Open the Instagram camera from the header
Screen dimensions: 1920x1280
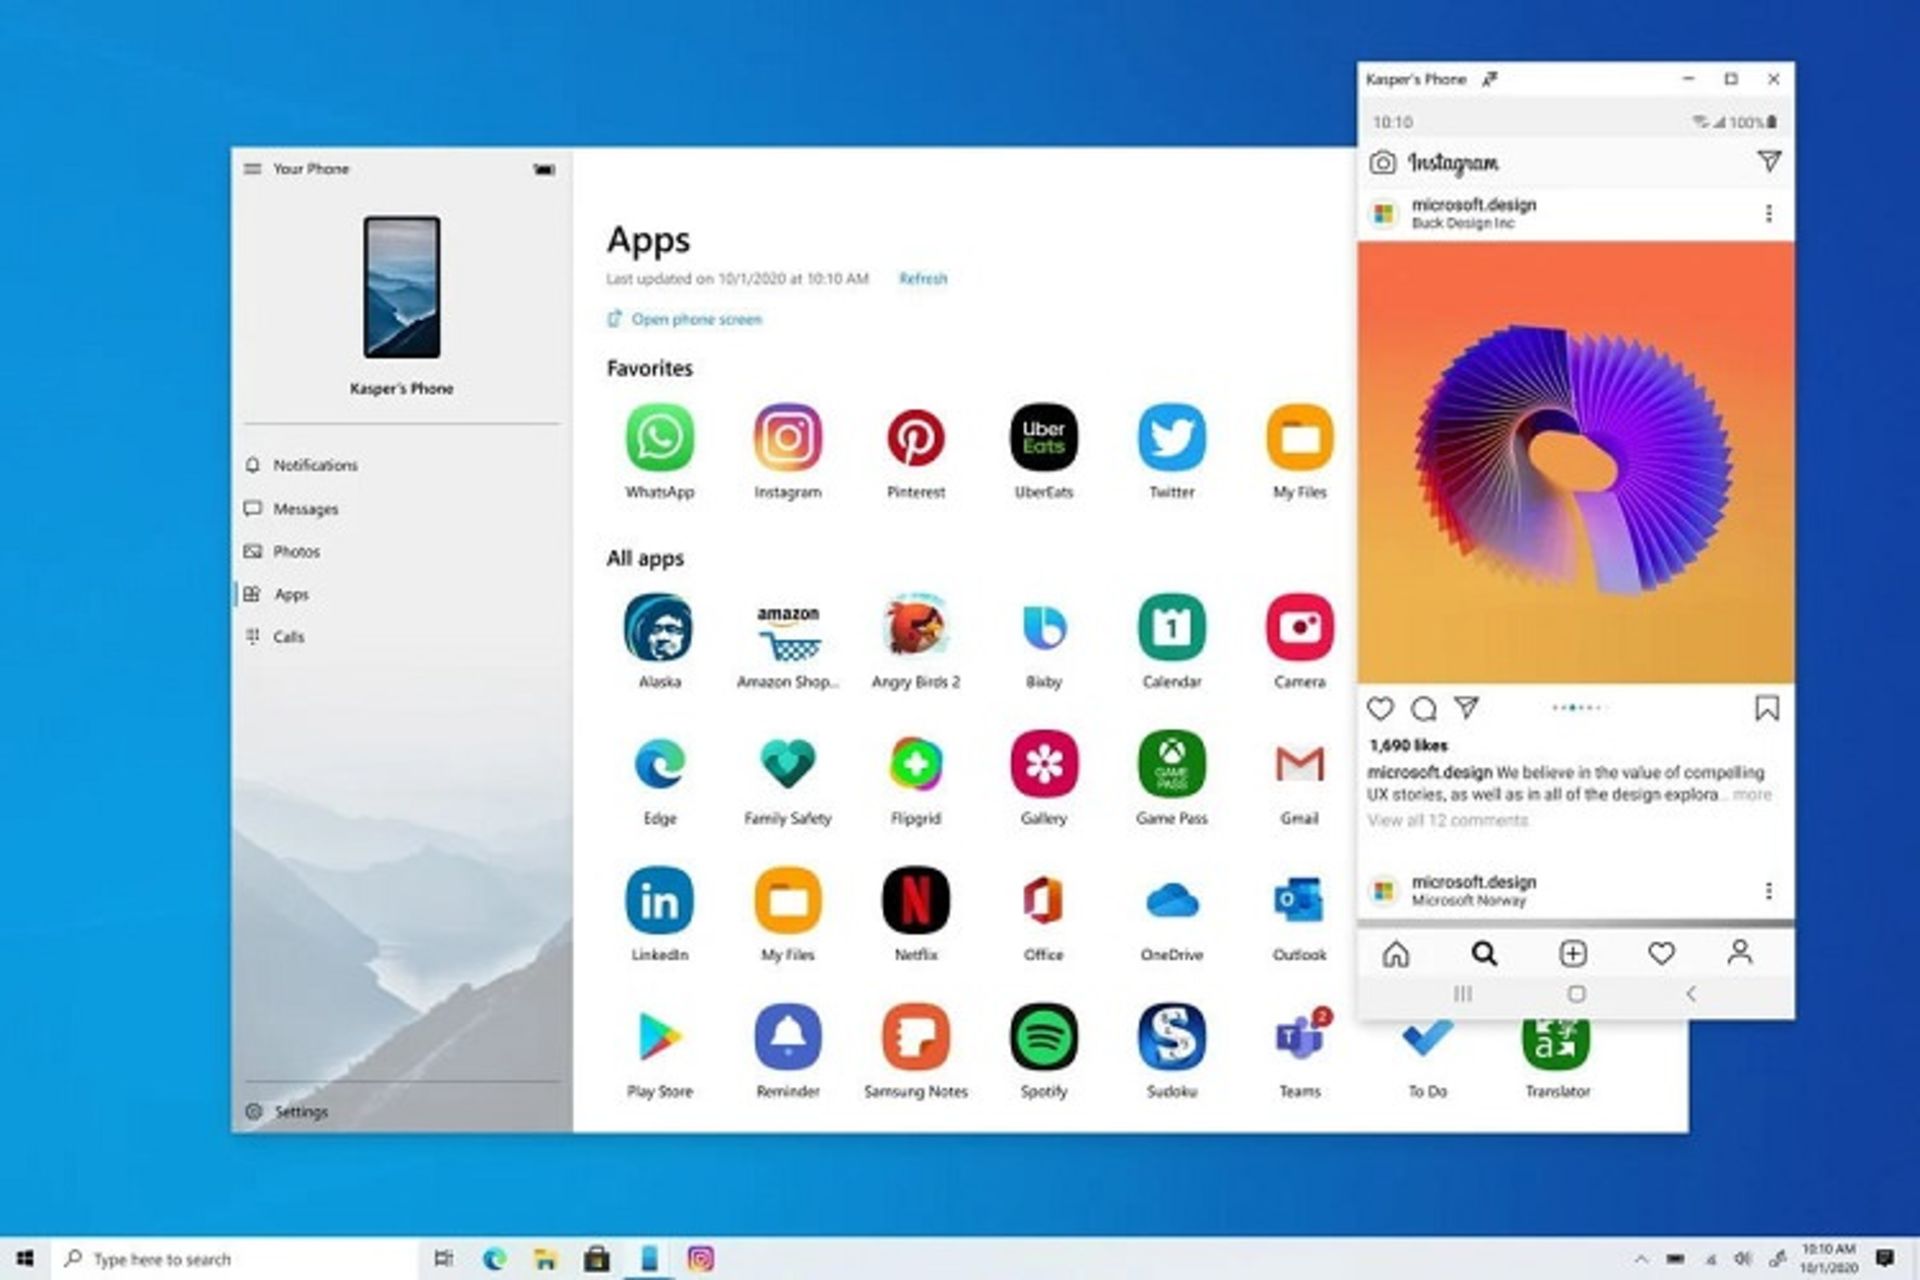coord(1384,161)
